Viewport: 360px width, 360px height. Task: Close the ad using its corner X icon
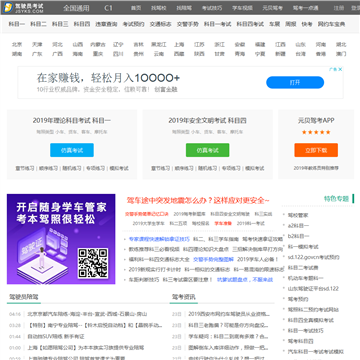tap(340, 69)
